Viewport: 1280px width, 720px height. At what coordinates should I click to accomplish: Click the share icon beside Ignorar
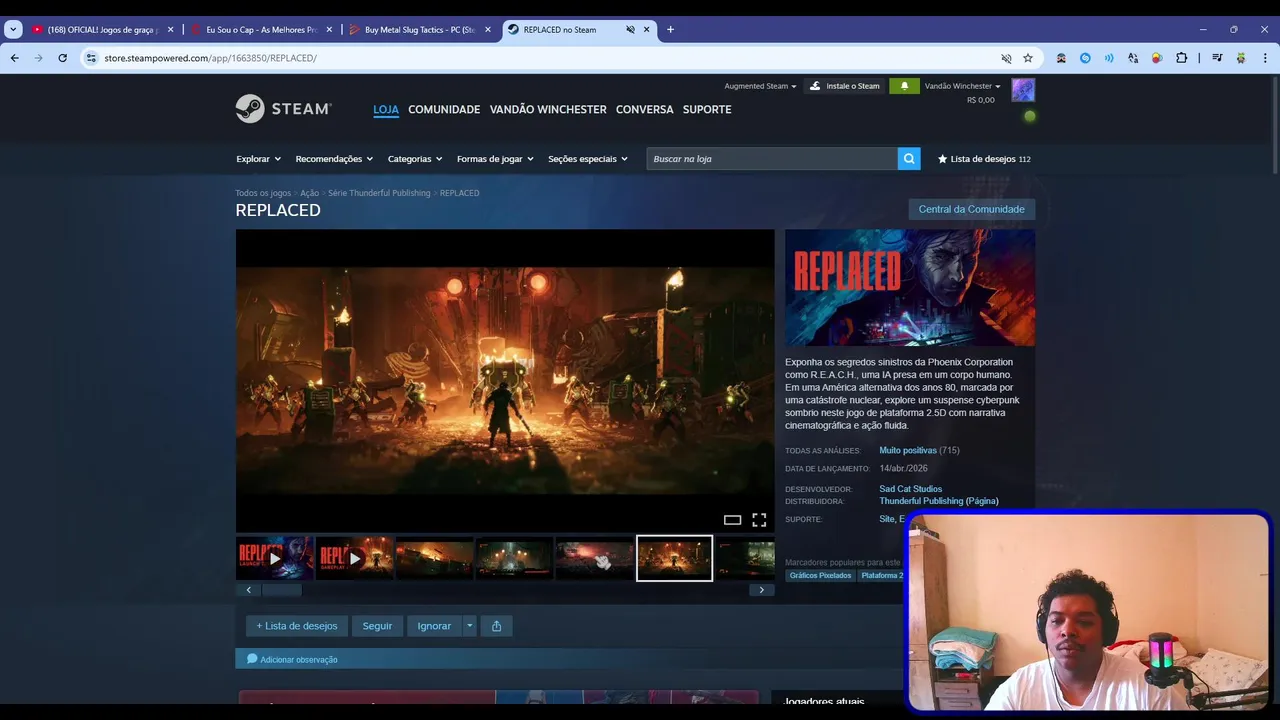point(496,626)
